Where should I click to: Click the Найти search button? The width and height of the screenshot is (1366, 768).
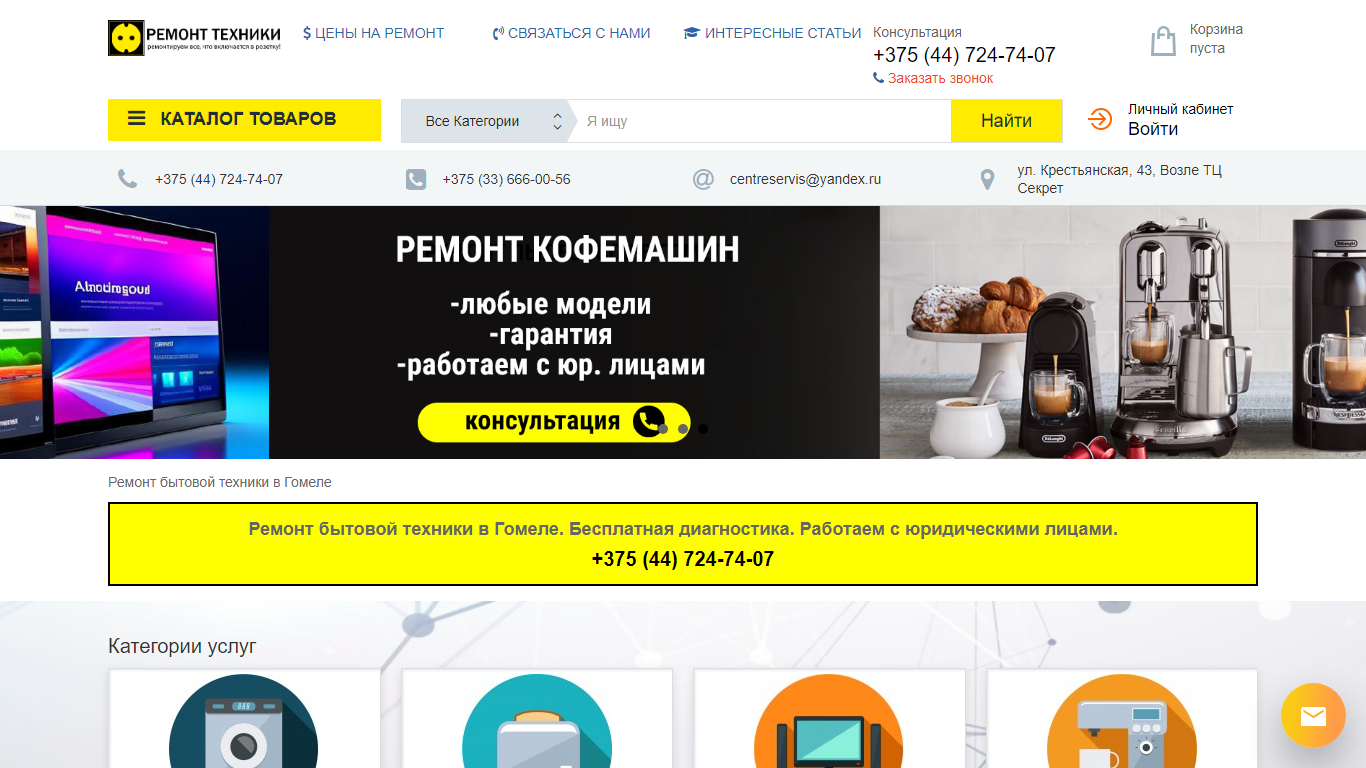tap(1006, 121)
